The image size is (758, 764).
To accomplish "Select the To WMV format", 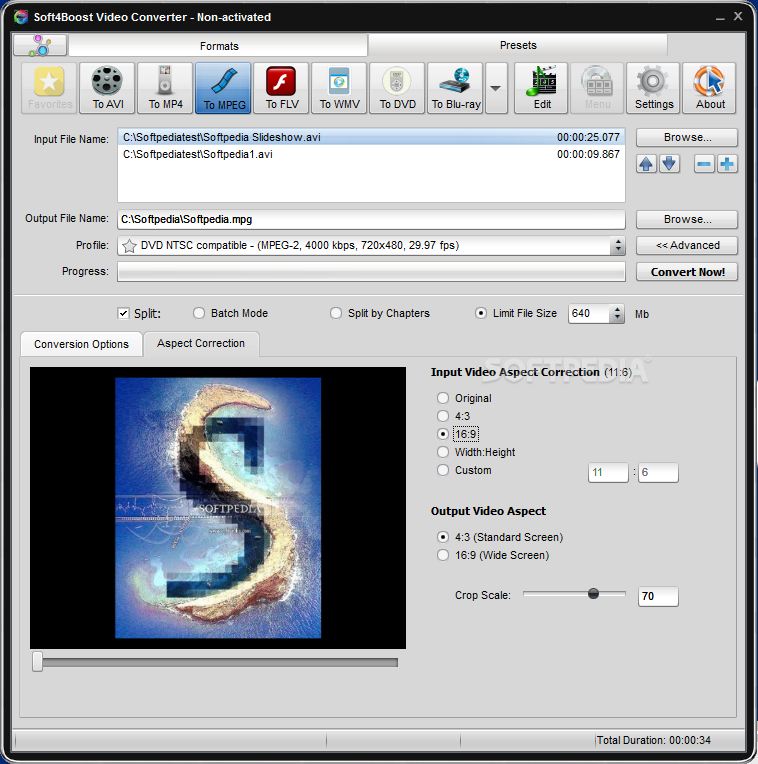I will (339, 88).
